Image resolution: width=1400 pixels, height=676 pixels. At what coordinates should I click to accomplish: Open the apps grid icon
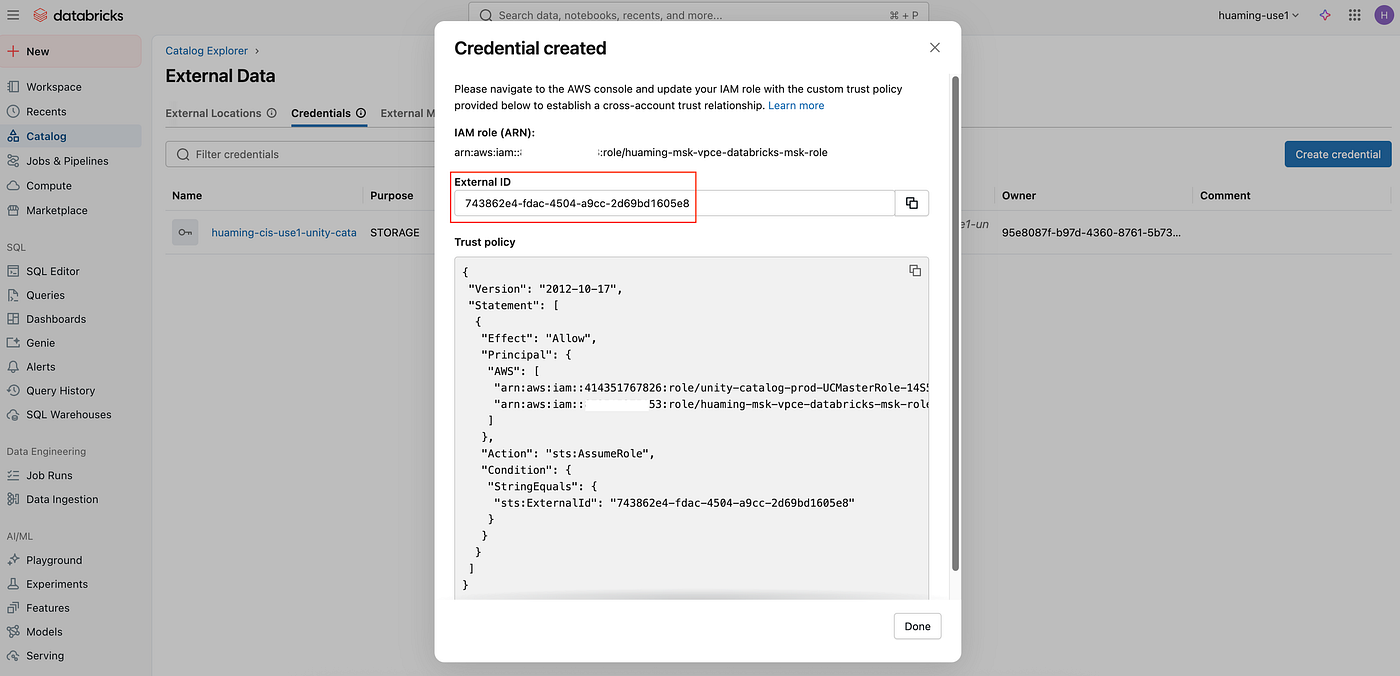[x=1355, y=15]
